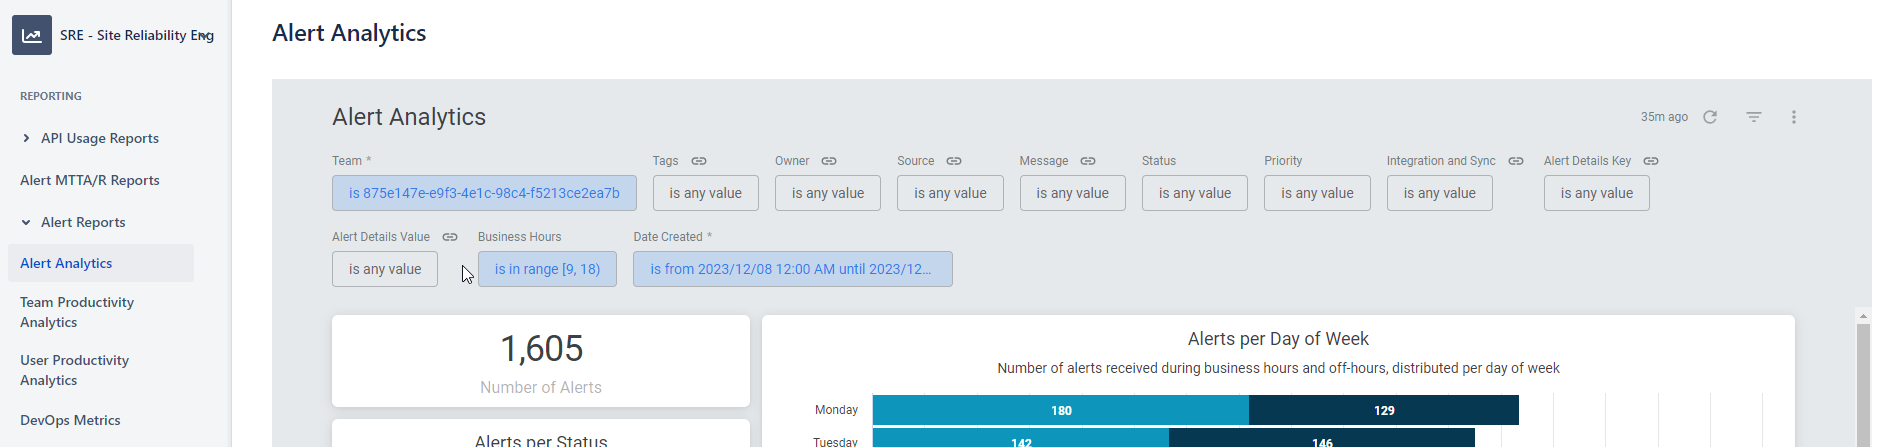Toggle the filters bar icon
1883x447 pixels.
(x=1754, y=117)
